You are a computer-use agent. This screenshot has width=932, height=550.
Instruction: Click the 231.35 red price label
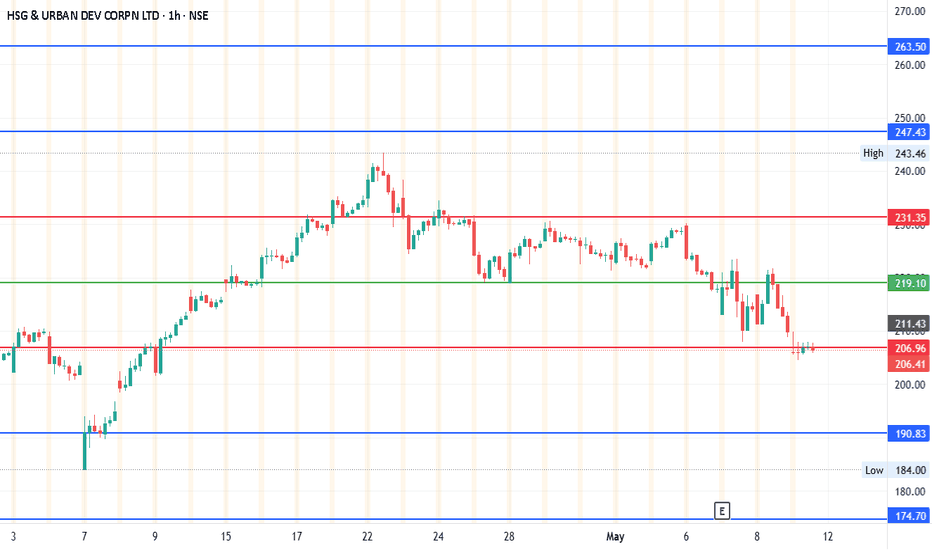pos(909,218)
